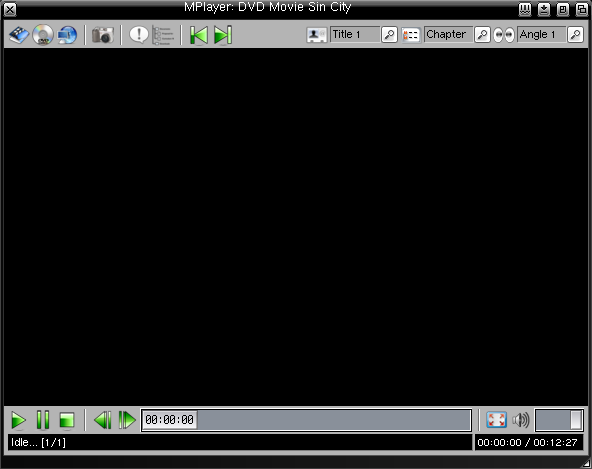Image resolution: width=592 pixels, height=469 pixels.
Task: Toggle fullscreen mode with the red-arrows icon
Action: 496,420
